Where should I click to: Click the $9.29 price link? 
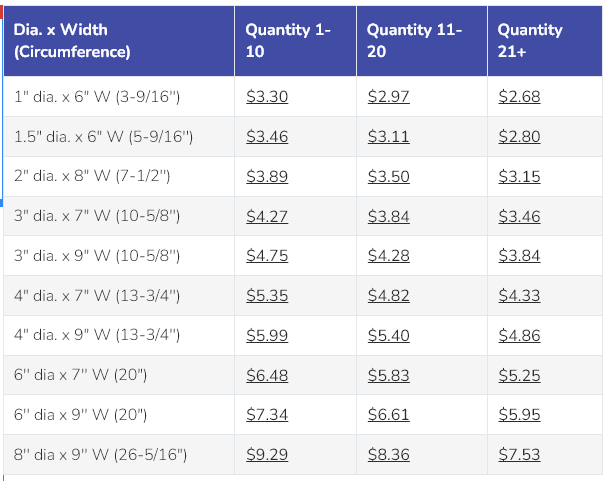[266, 455]
